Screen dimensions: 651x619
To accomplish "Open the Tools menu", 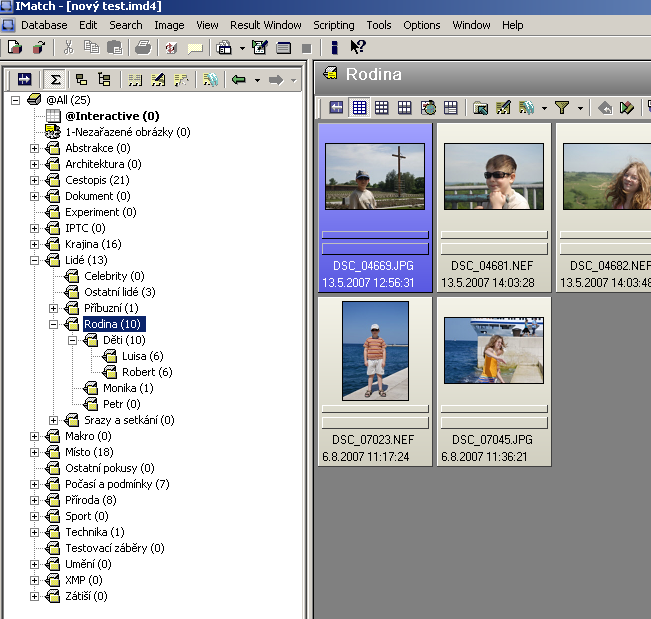I will [379, 25].
